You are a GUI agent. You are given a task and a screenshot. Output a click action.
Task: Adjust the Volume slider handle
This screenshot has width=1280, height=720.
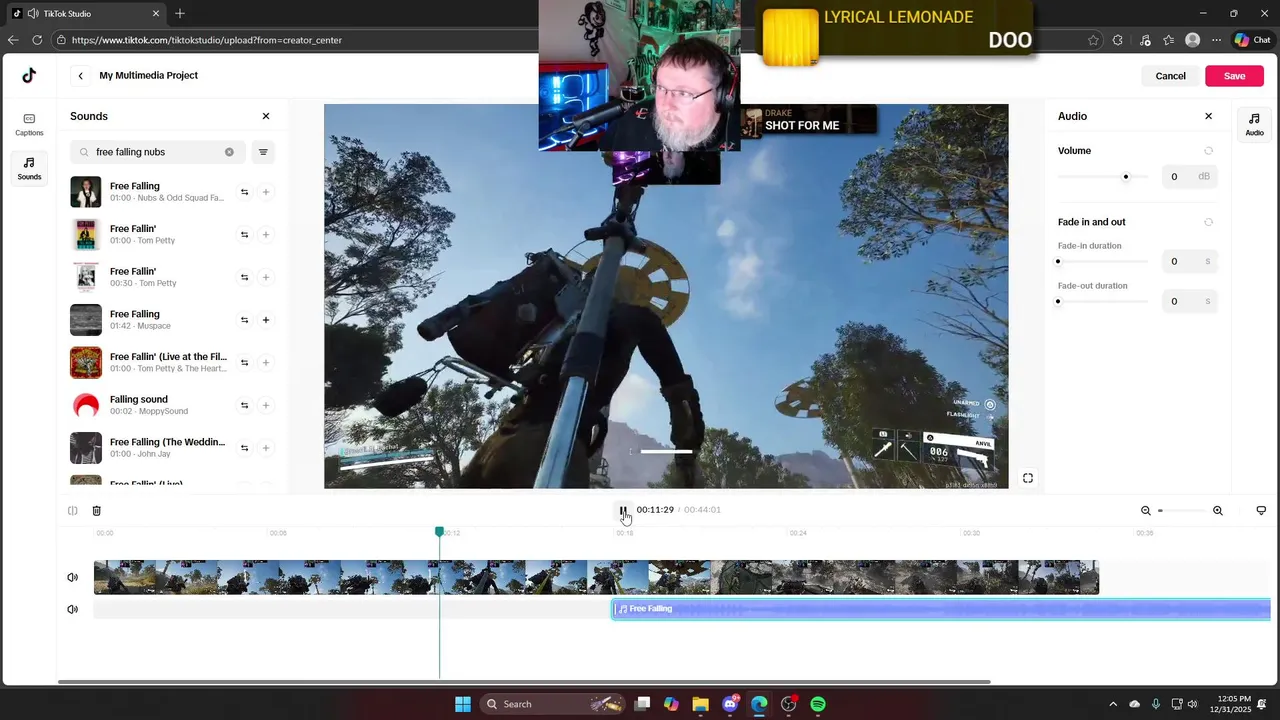1126,177
